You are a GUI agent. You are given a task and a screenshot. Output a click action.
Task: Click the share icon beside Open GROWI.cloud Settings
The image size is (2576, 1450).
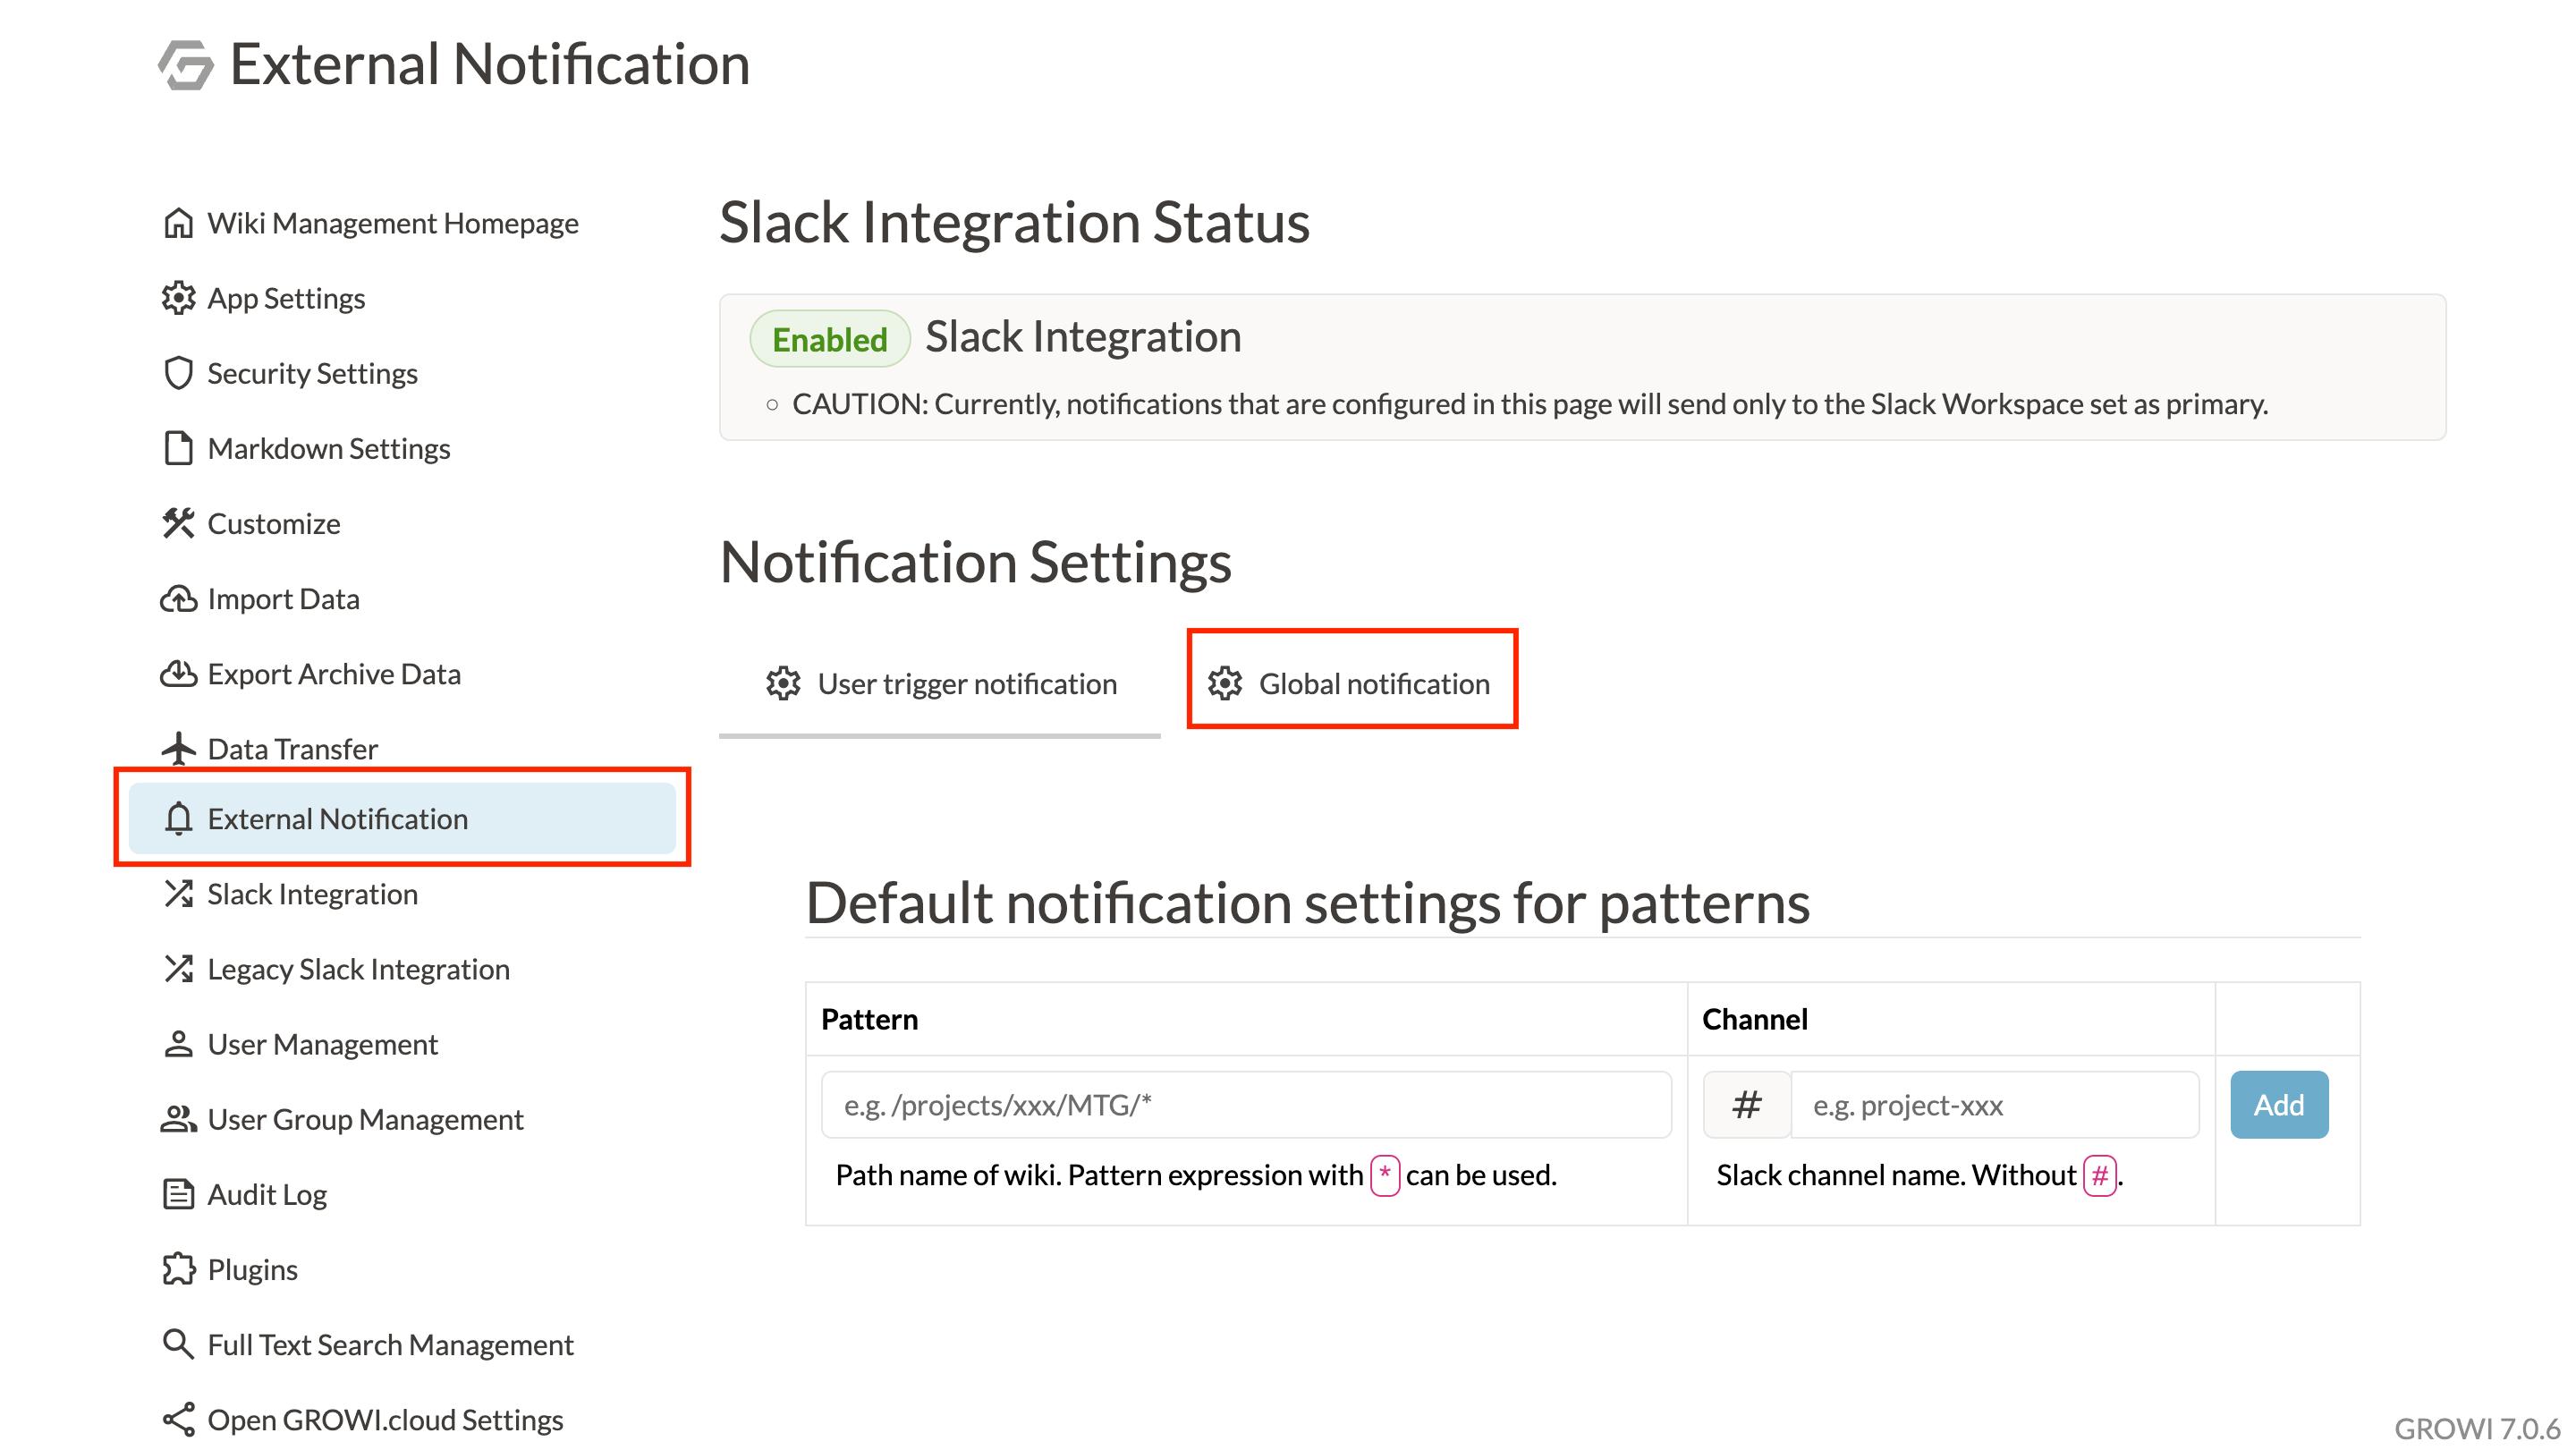pos(178,1420)
